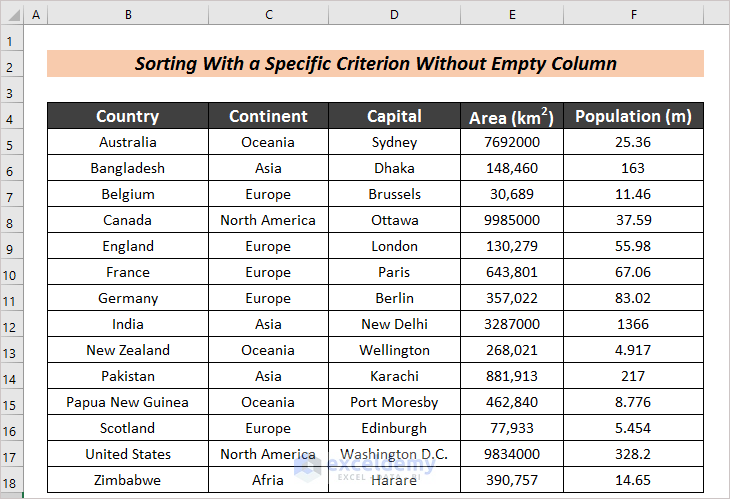Click the Capital header cell
The width and height of the screenshot is (730, 499).
point(394,116)
